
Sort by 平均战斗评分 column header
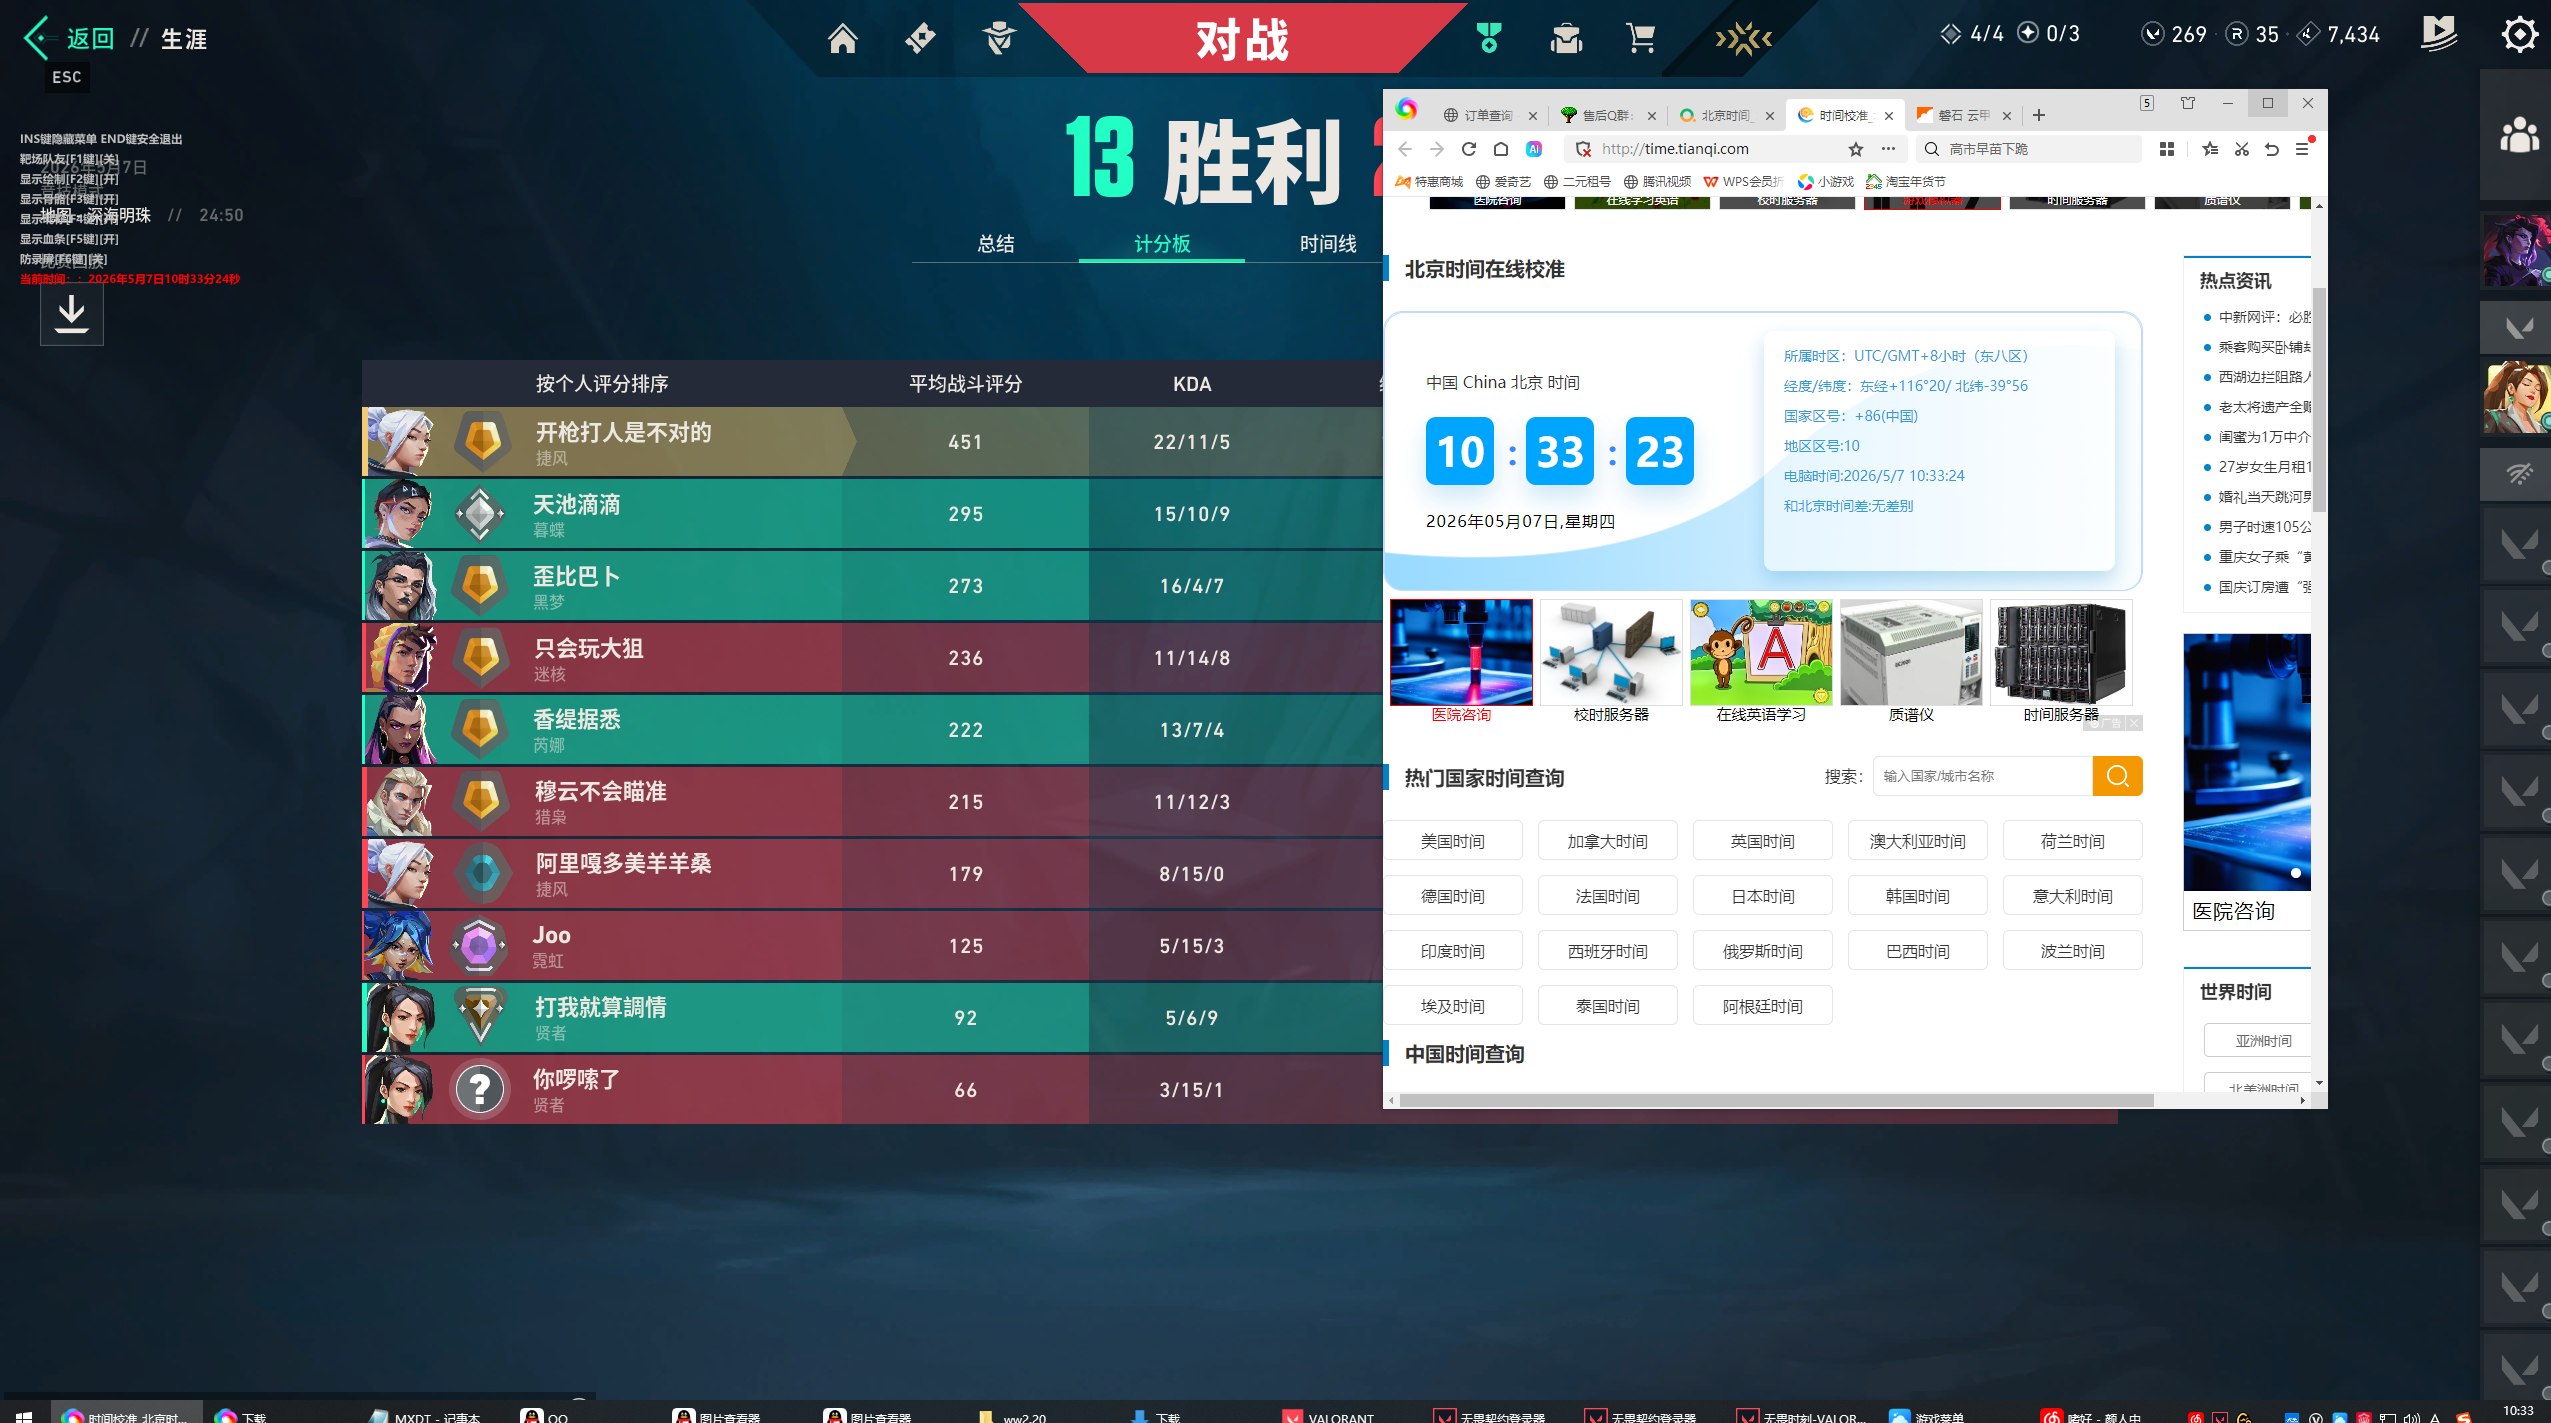click(965, 384)
